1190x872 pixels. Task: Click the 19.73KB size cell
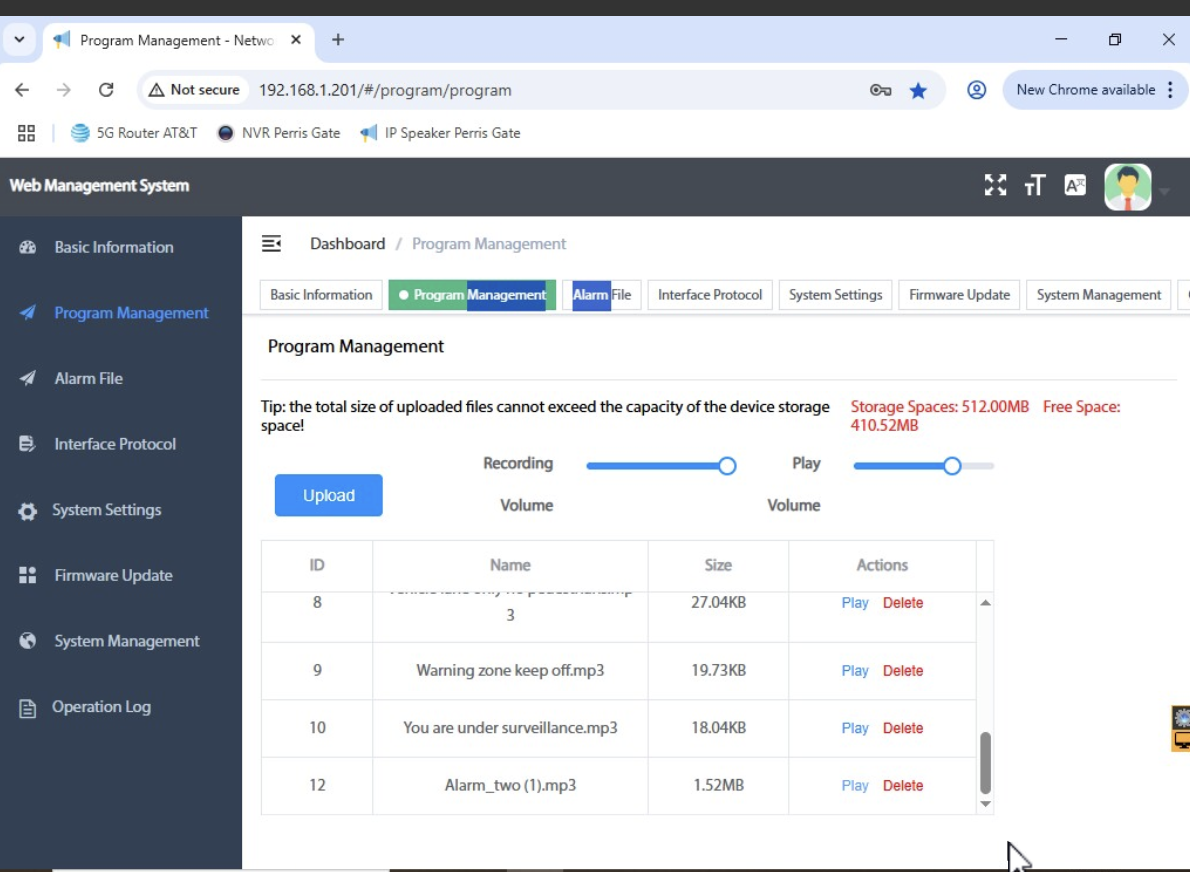(718, 671)
